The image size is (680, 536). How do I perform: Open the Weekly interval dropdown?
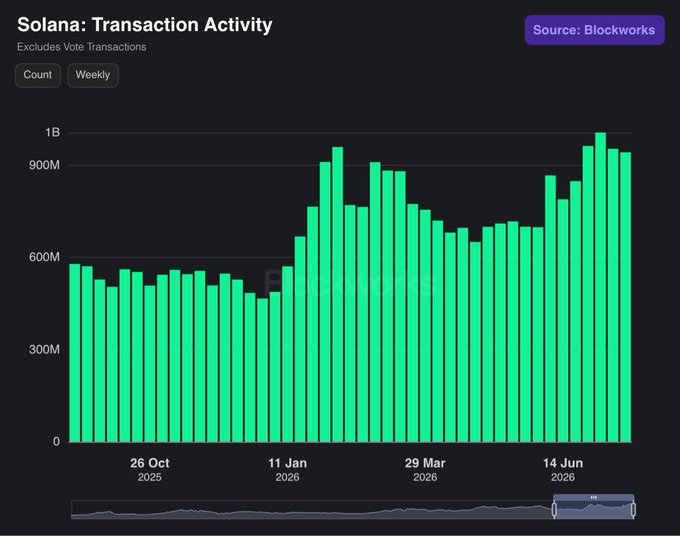(x=93, y=75)
